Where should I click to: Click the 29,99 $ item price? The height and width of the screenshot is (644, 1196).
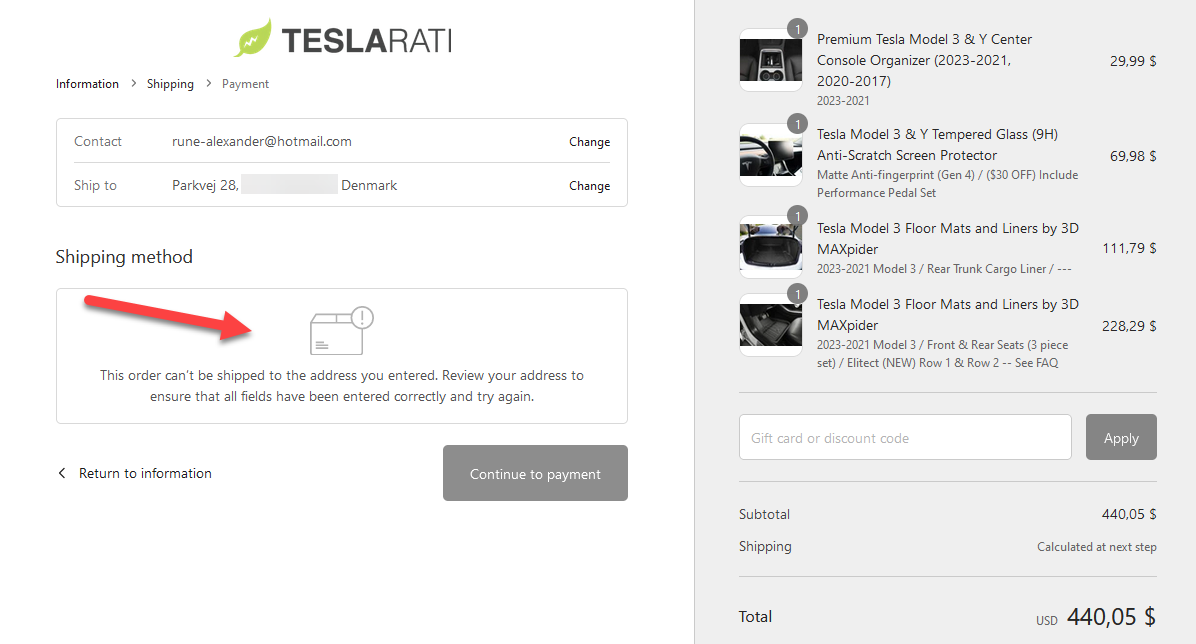pyautogui.click(x=1133, y=61)
